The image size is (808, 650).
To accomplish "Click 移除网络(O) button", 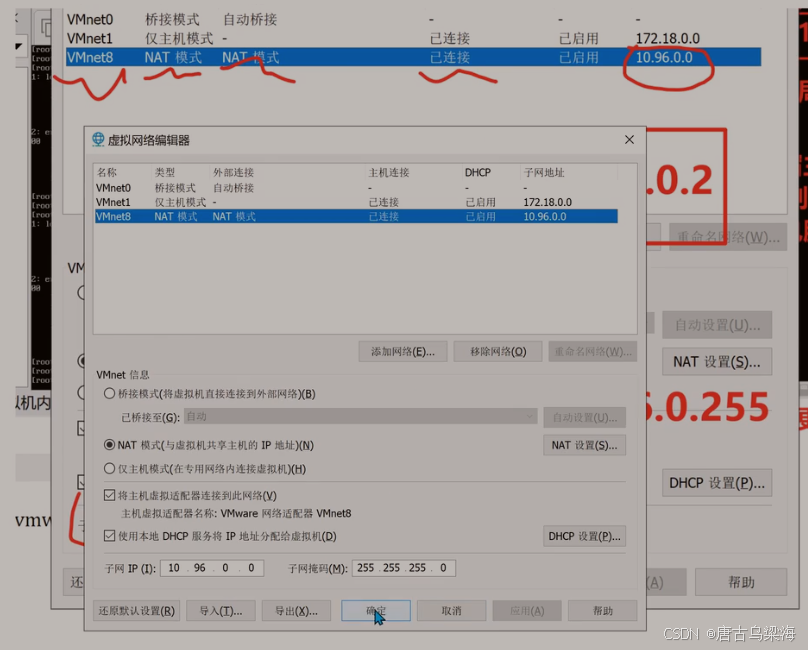I will [498, 352].
